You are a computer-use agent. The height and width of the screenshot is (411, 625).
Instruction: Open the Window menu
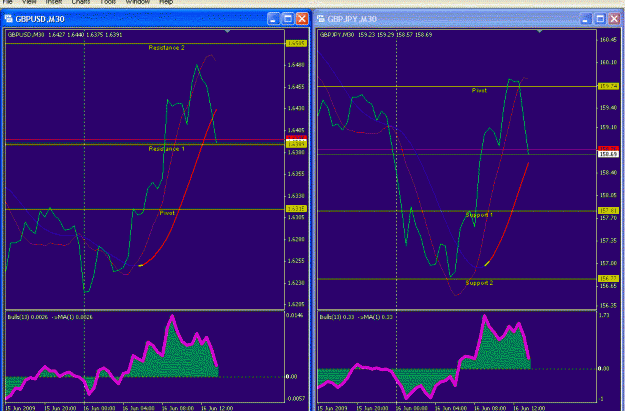pyautogui.click(x=138, y=2)
